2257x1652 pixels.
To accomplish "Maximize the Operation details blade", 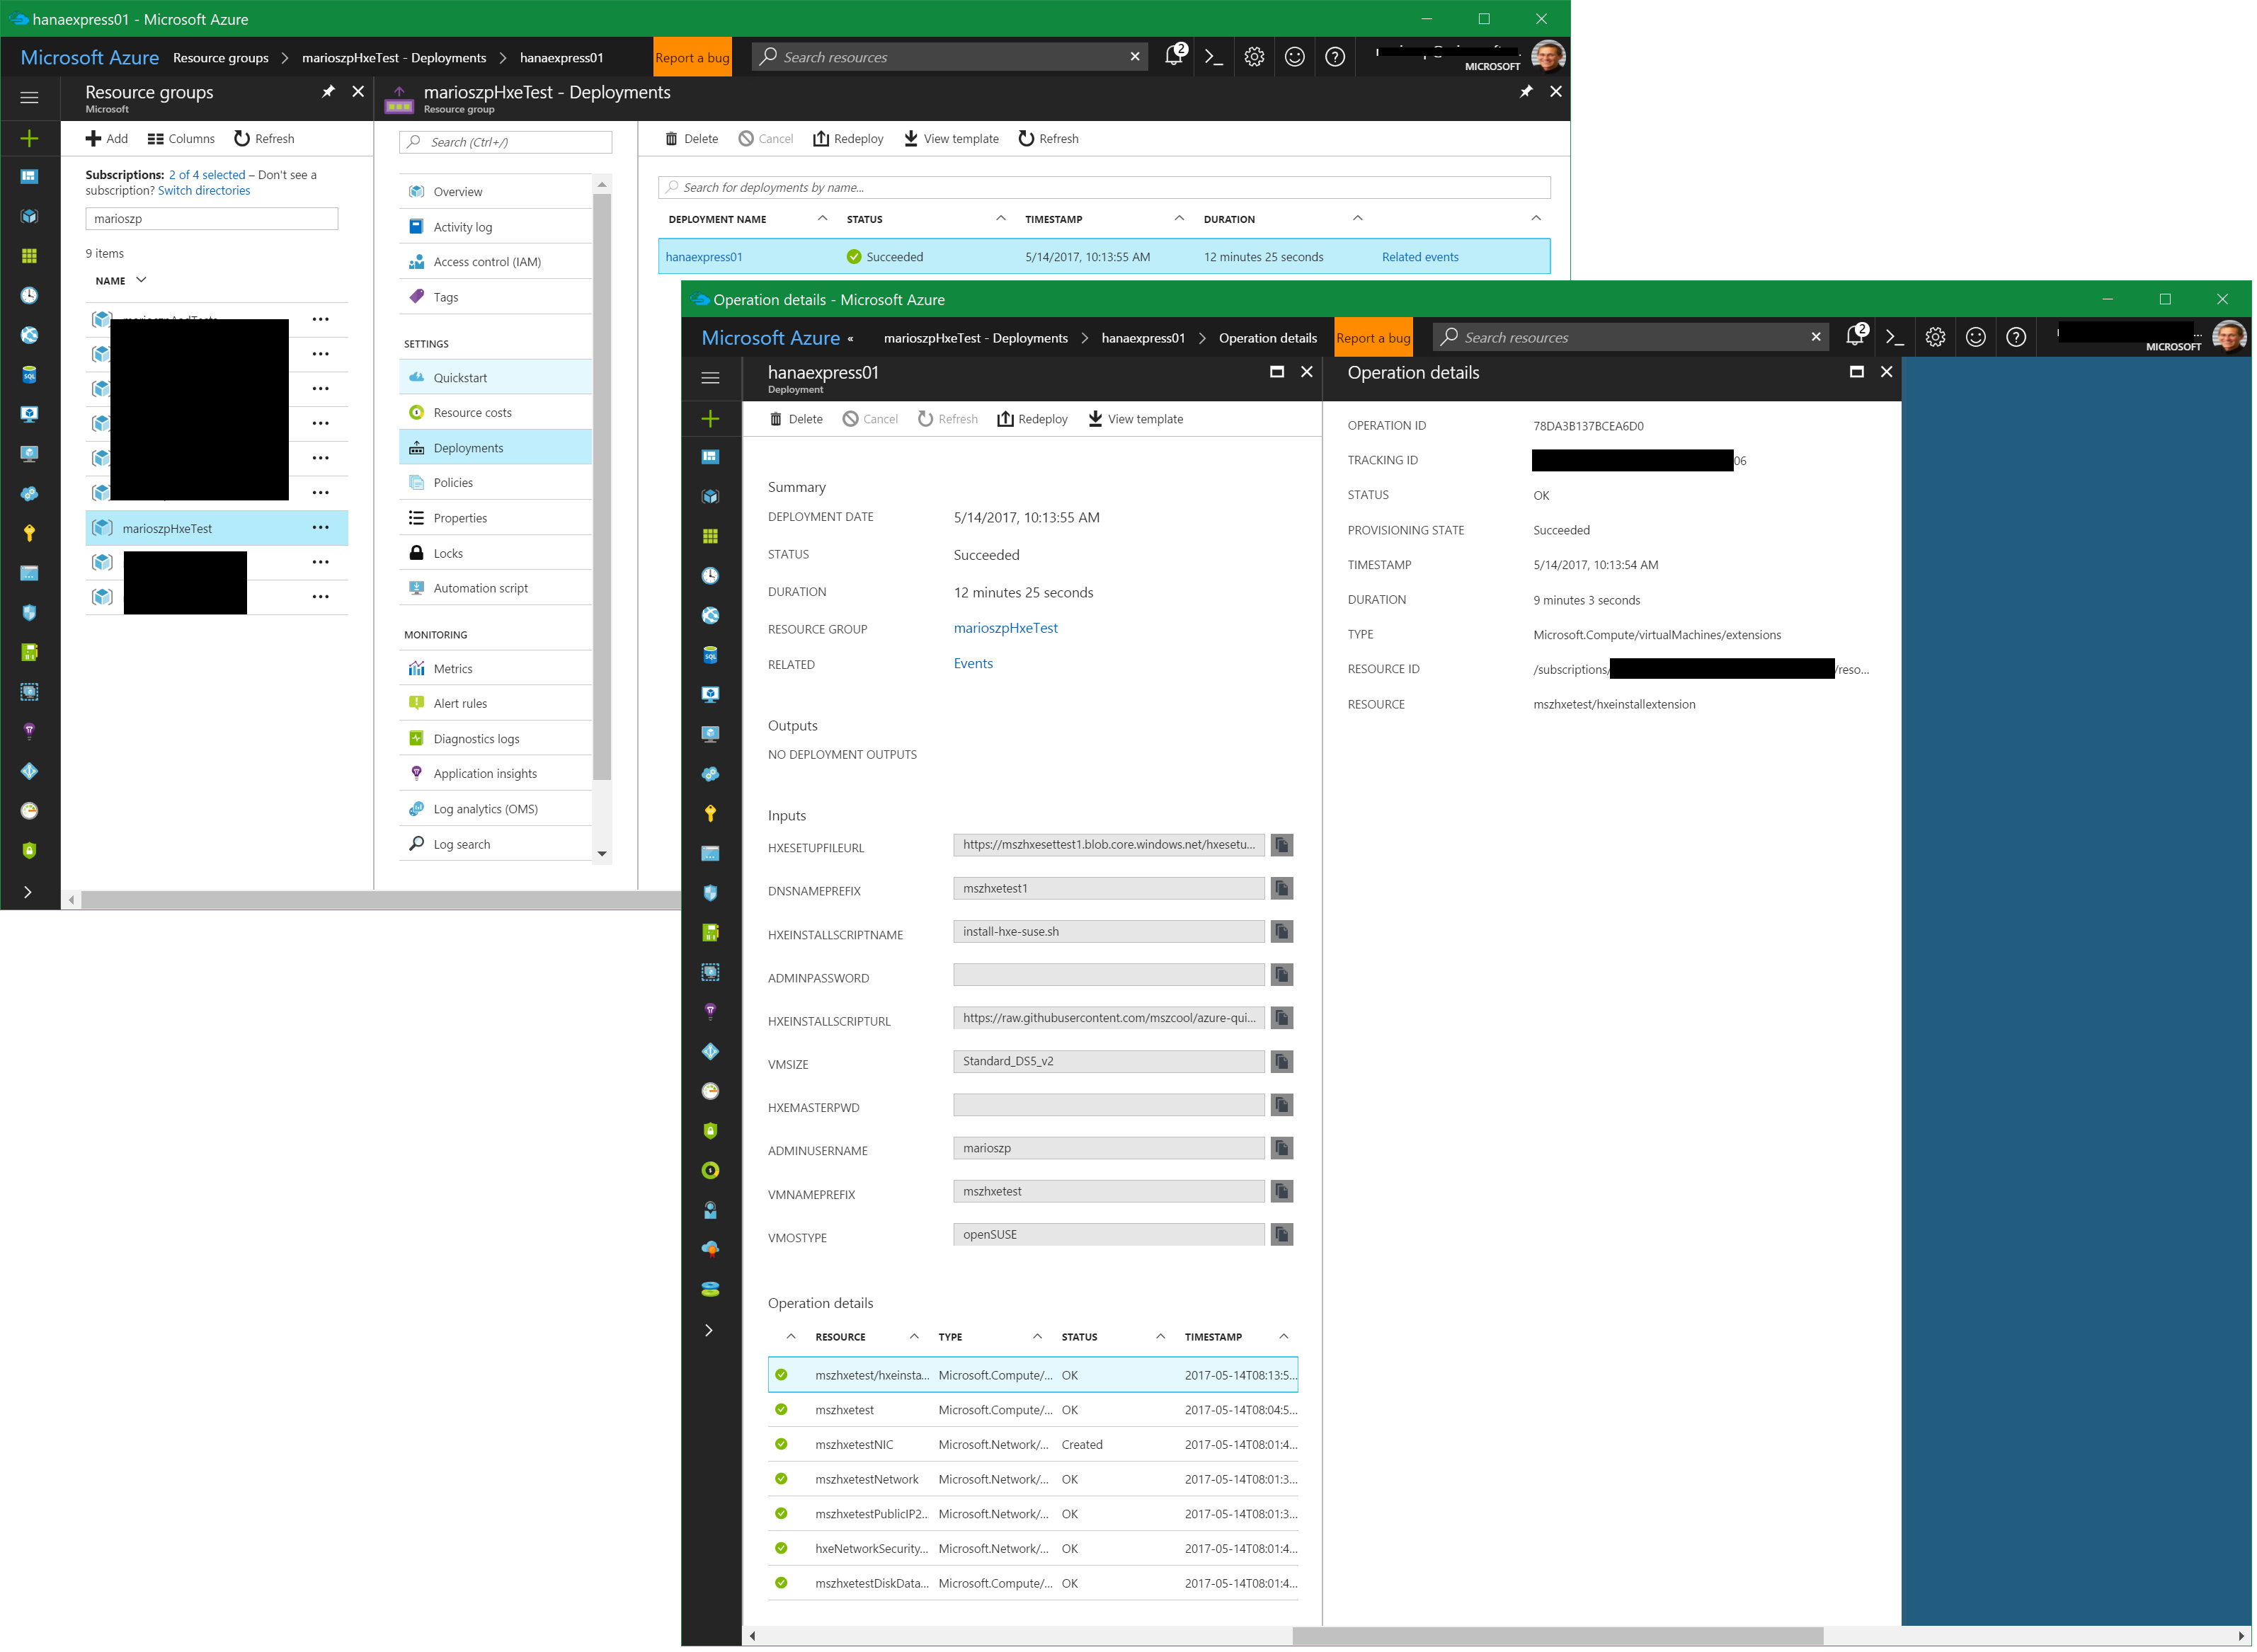I will coord(1858,372).
